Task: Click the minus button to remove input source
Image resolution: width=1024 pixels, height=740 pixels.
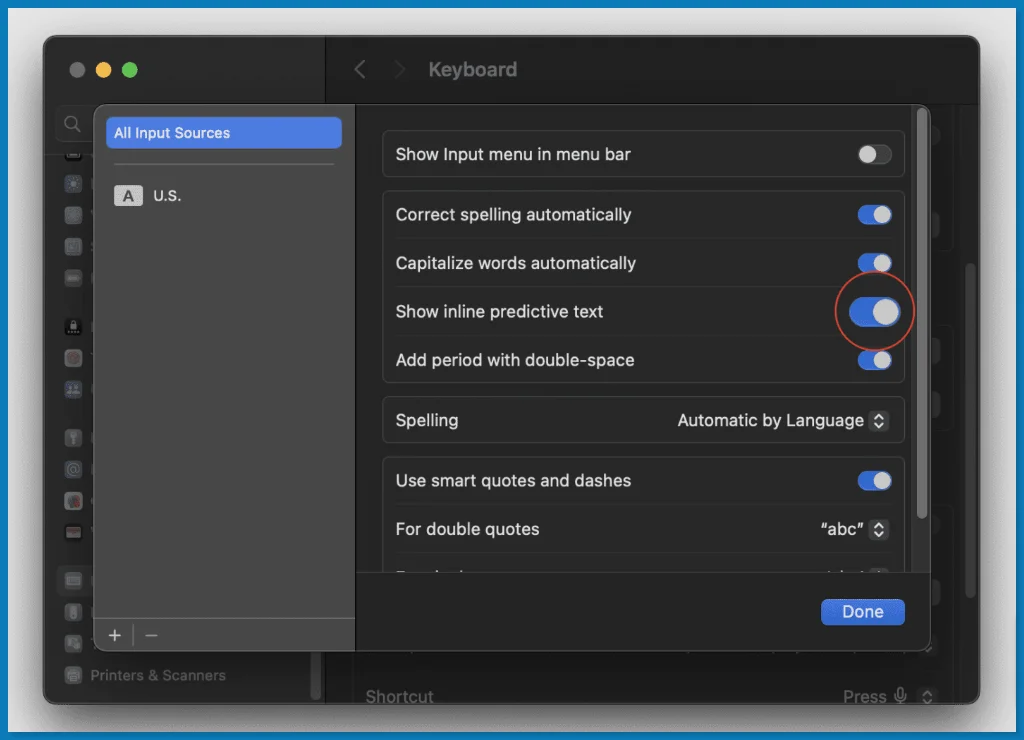Action: [152, 635]
